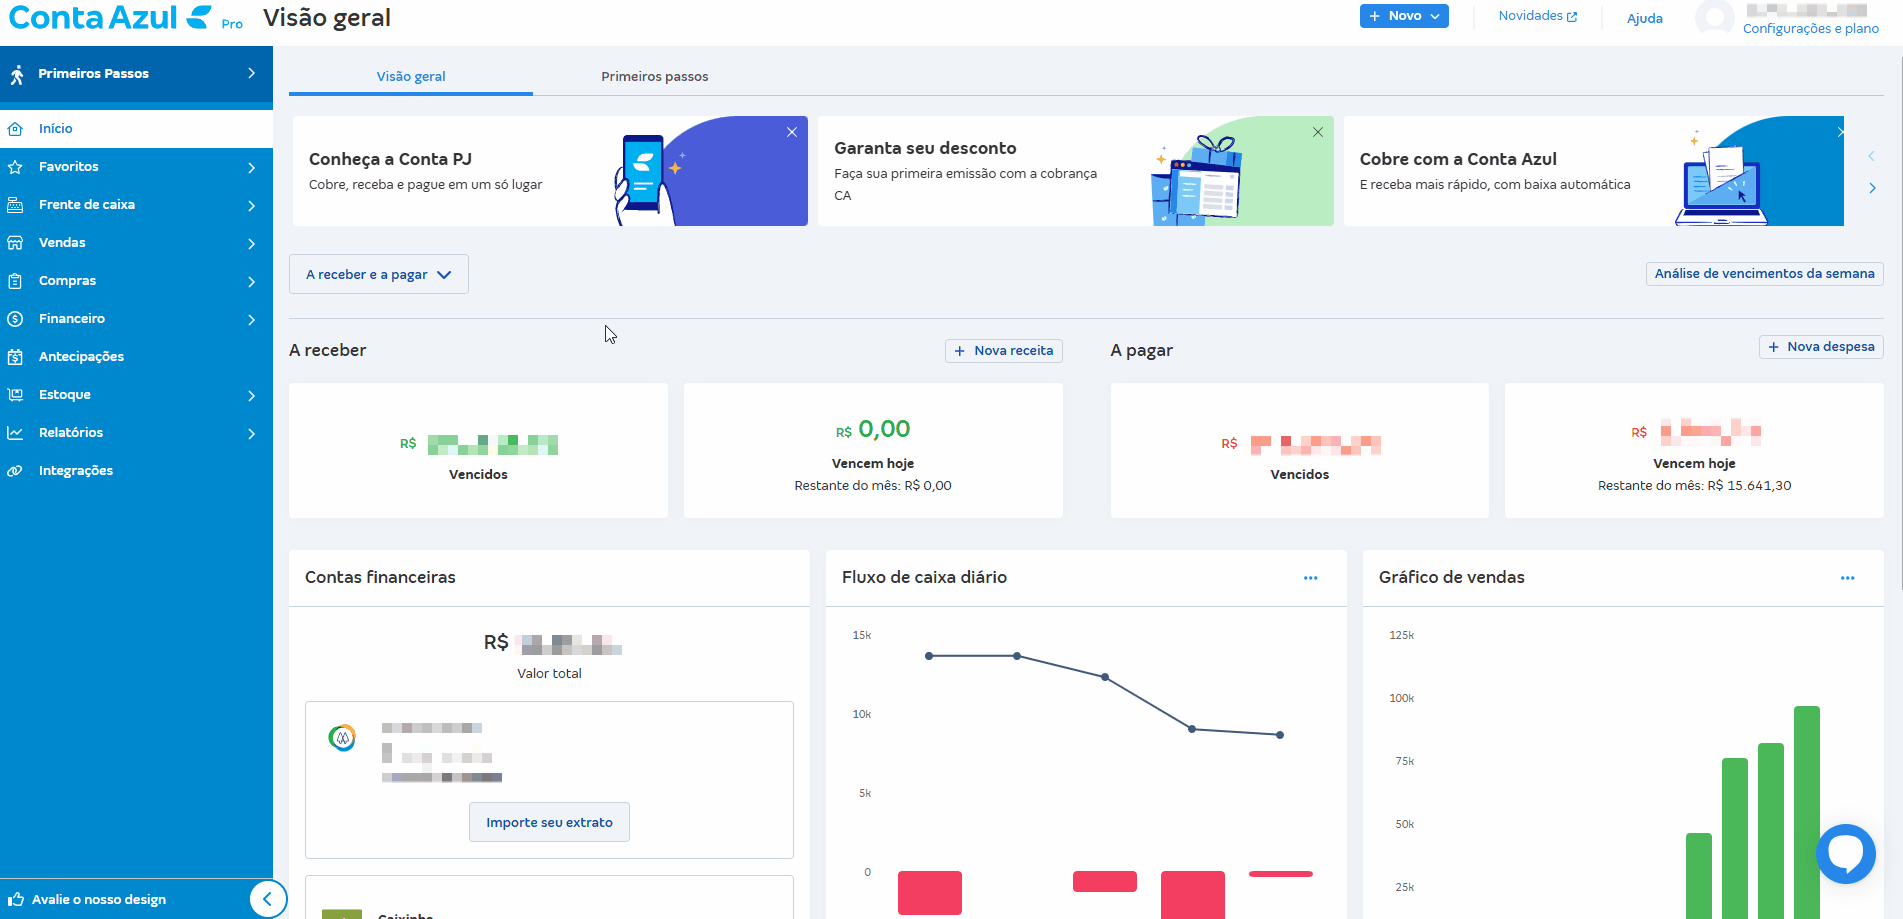
Task: Expand the Favoritos submenu
Action: tap(251, 168)
